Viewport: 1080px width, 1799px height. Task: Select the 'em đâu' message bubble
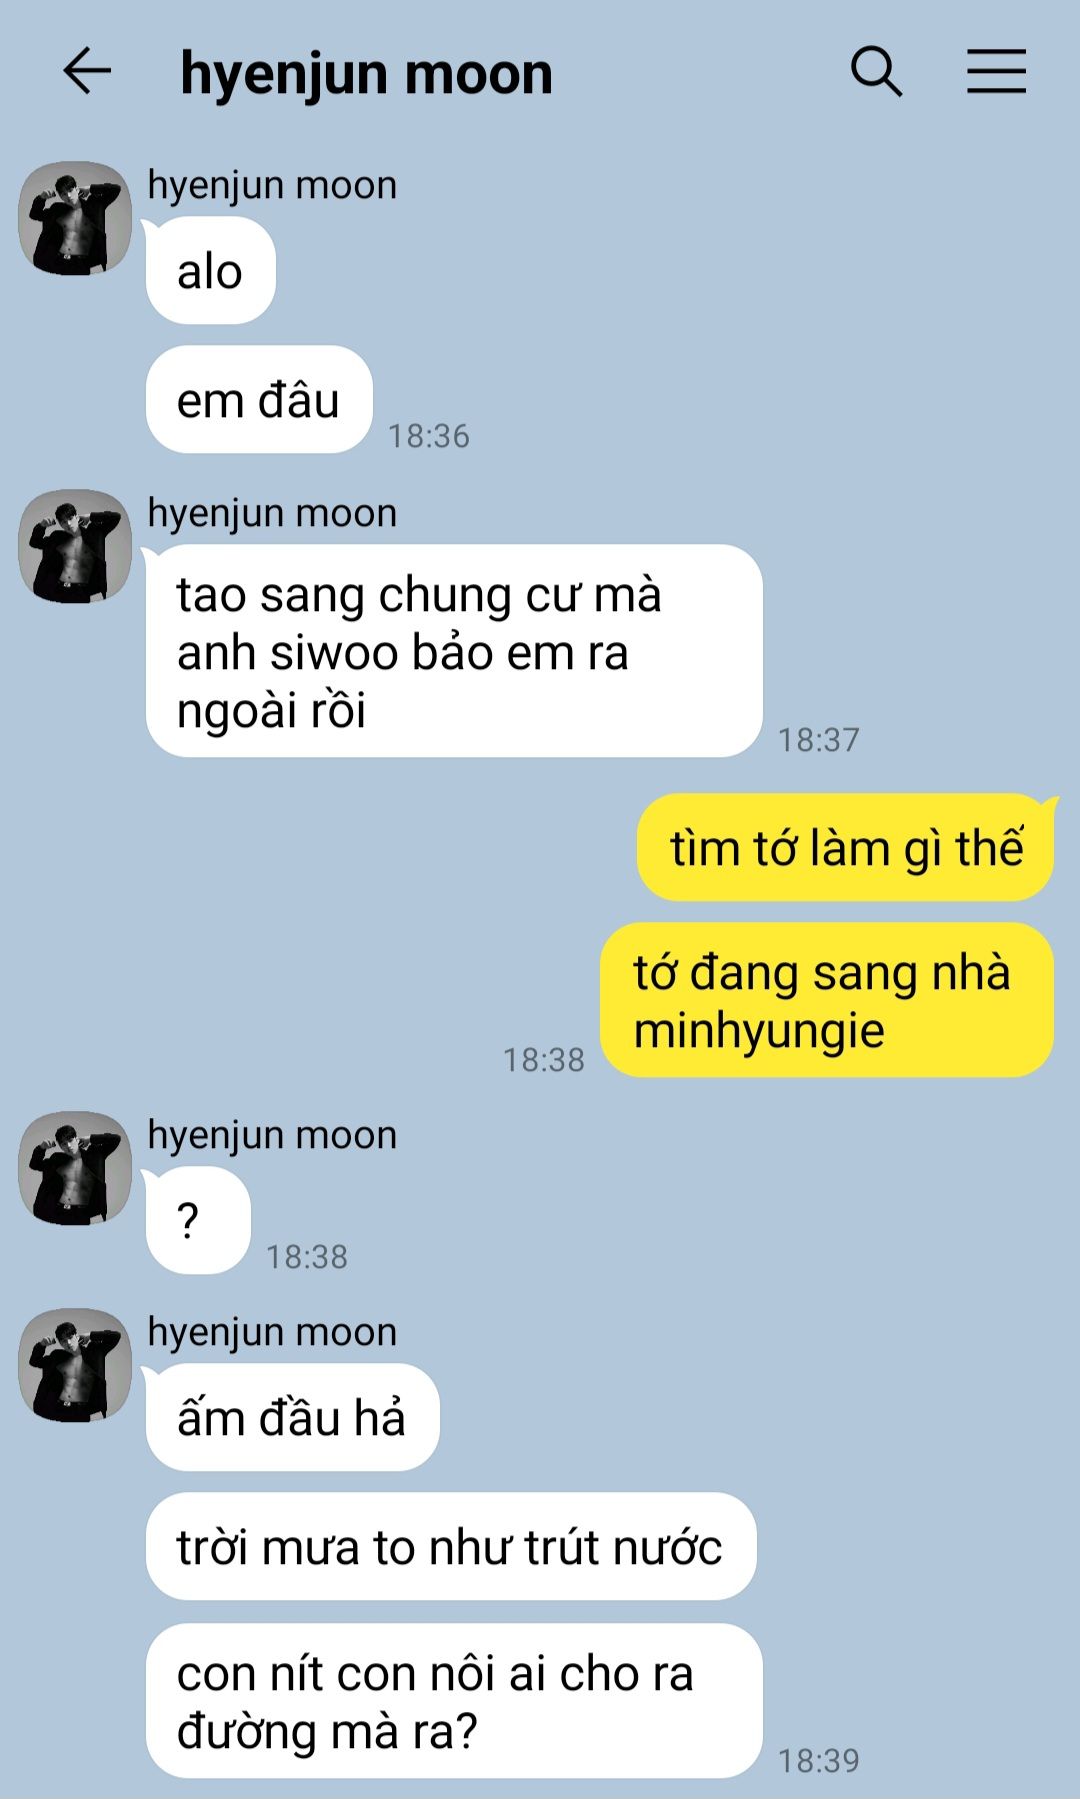[259, 400]
